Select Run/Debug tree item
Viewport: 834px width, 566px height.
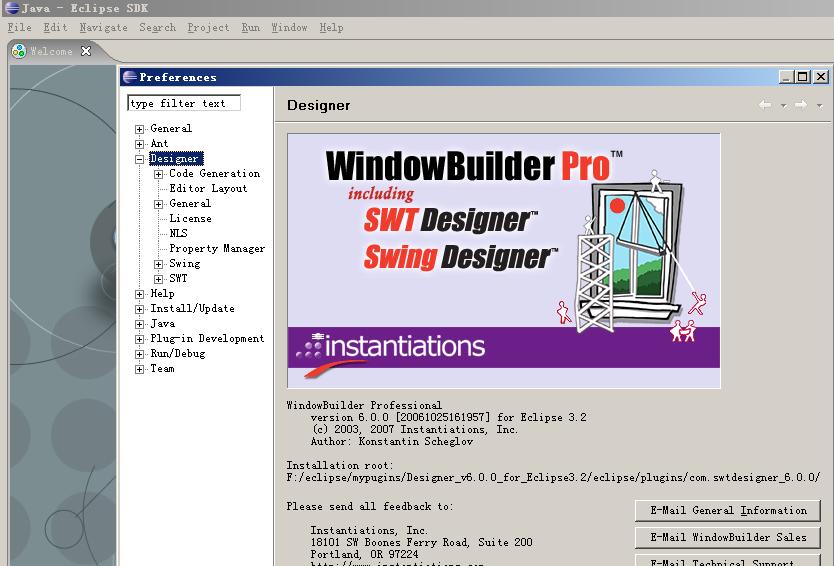point(178,354)
